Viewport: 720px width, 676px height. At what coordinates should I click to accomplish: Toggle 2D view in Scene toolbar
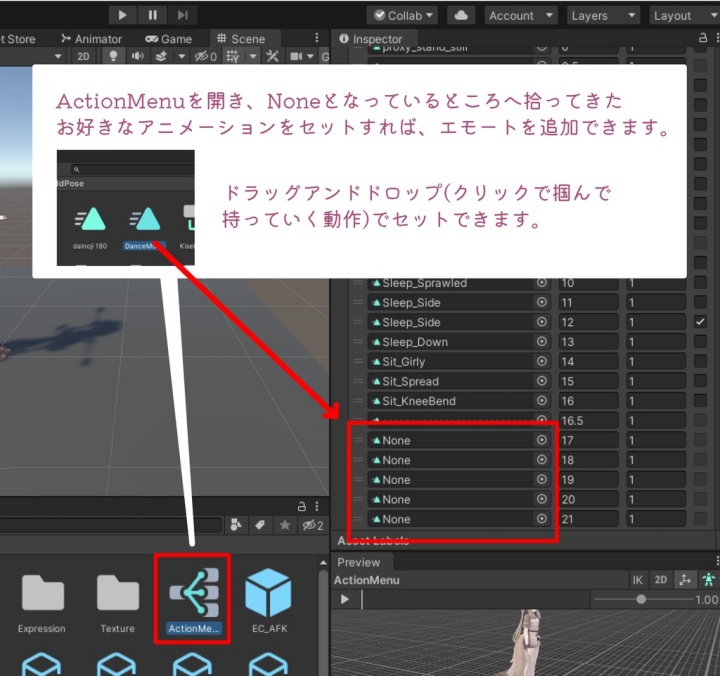click(x=83, y=56)
